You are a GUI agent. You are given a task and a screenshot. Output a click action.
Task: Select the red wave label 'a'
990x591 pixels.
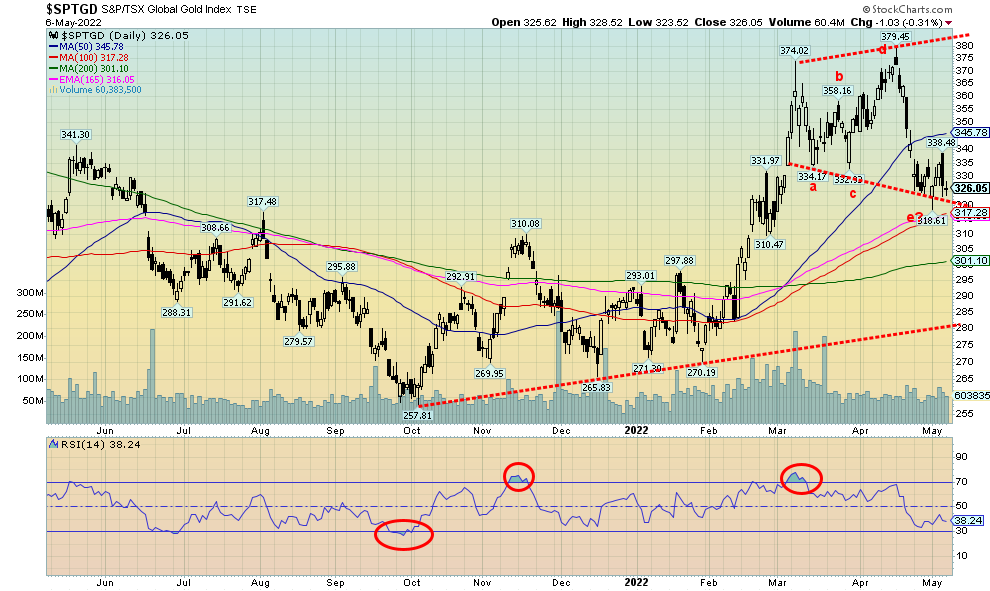[812, 187]
